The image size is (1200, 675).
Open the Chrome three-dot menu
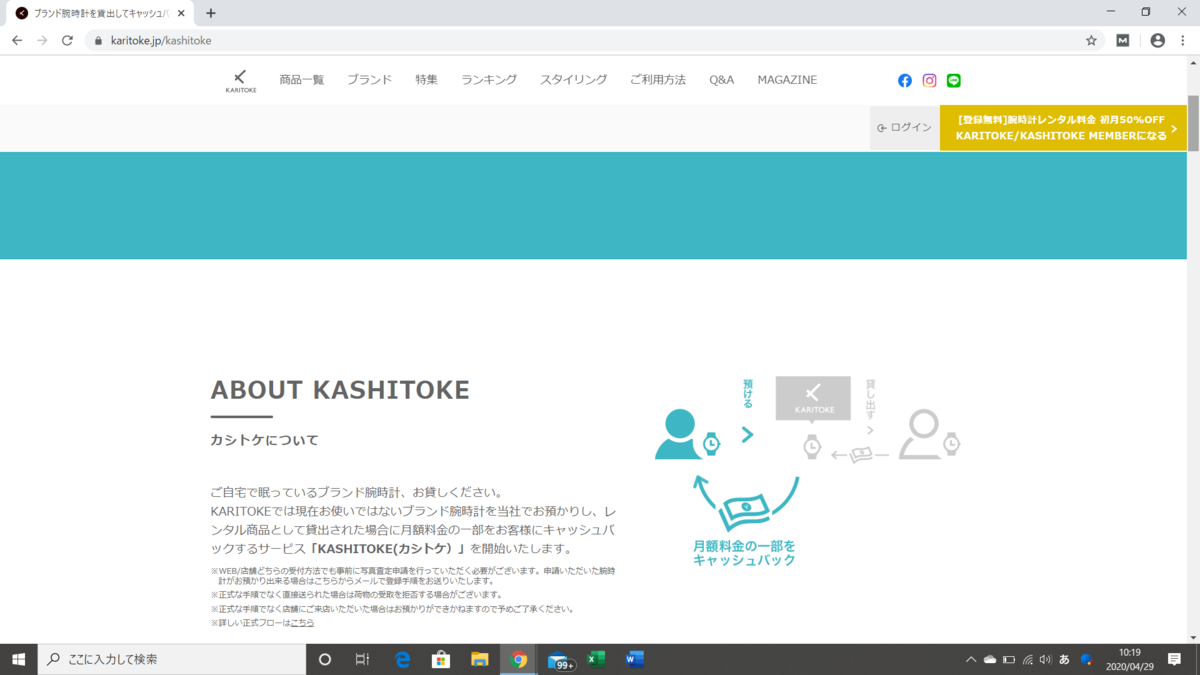click(1183, 40)
